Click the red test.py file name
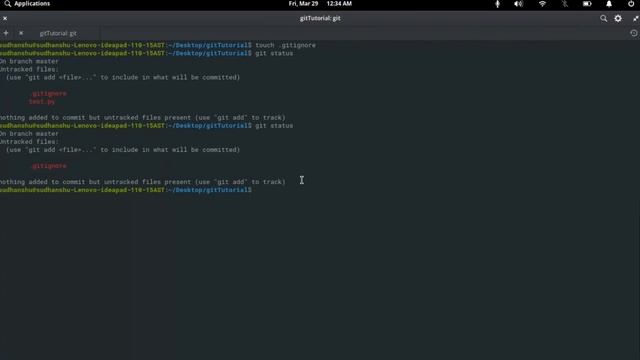 [42, 102]
